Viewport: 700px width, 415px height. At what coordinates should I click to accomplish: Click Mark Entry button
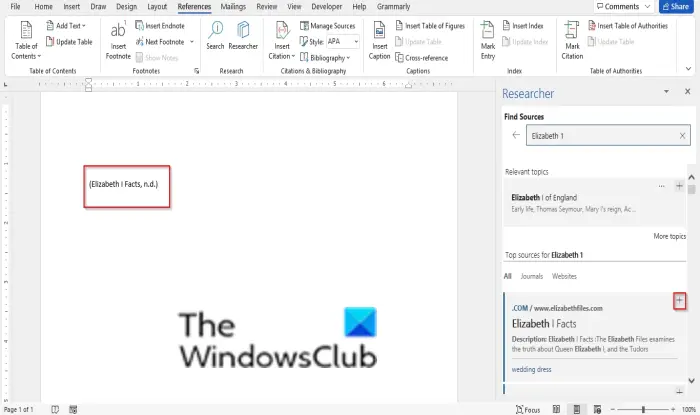488,41
